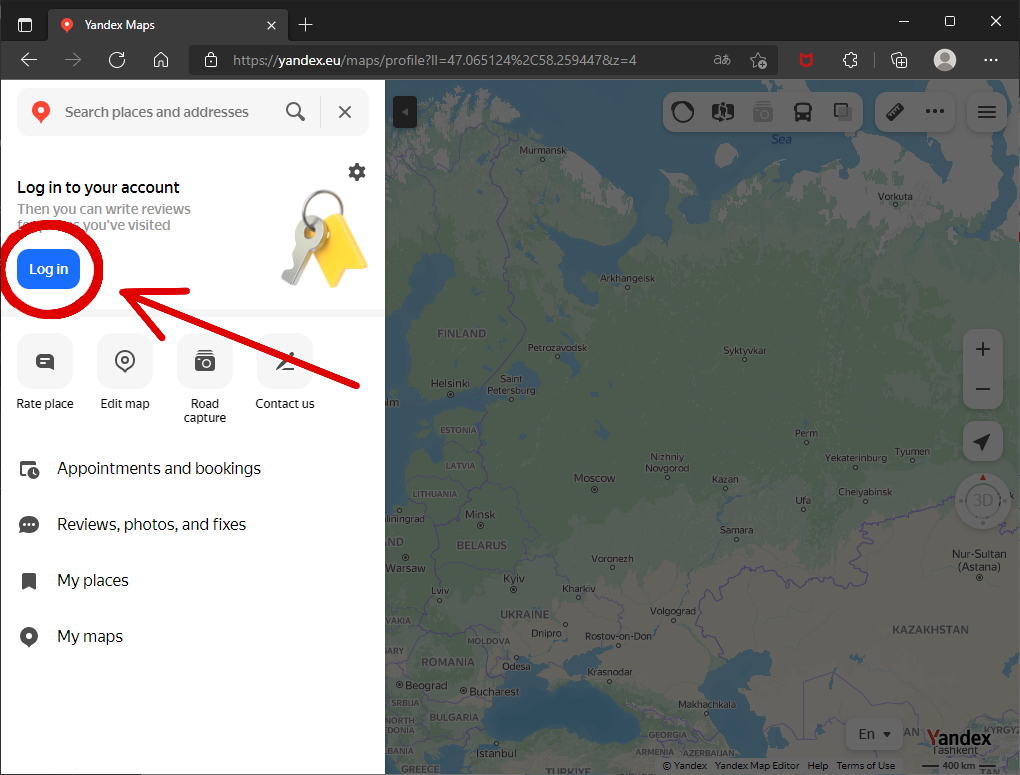
Task: Open the map hamburger menu
Action: point(987,112)
